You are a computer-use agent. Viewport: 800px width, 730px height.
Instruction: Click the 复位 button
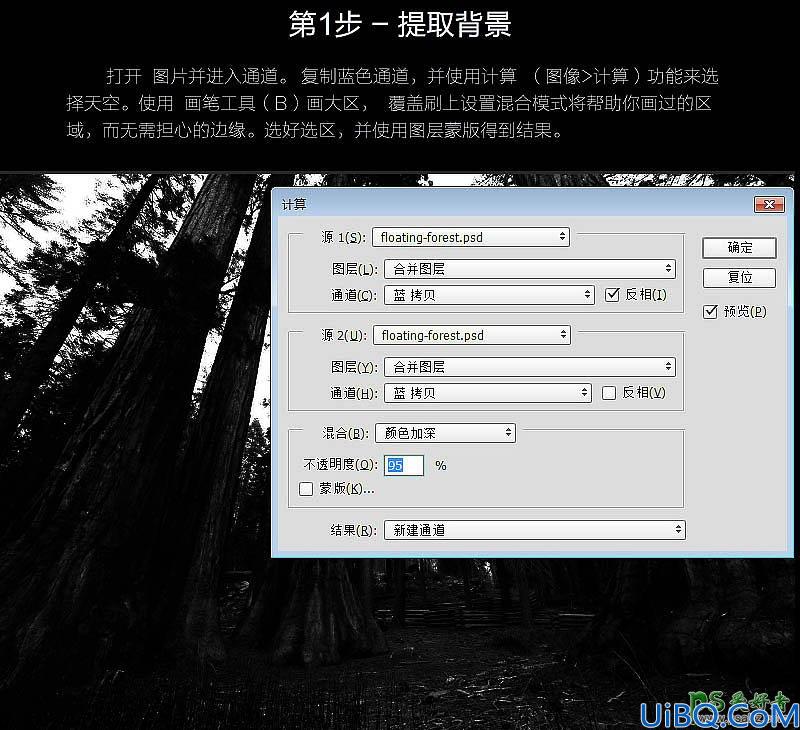coord(739,278)
